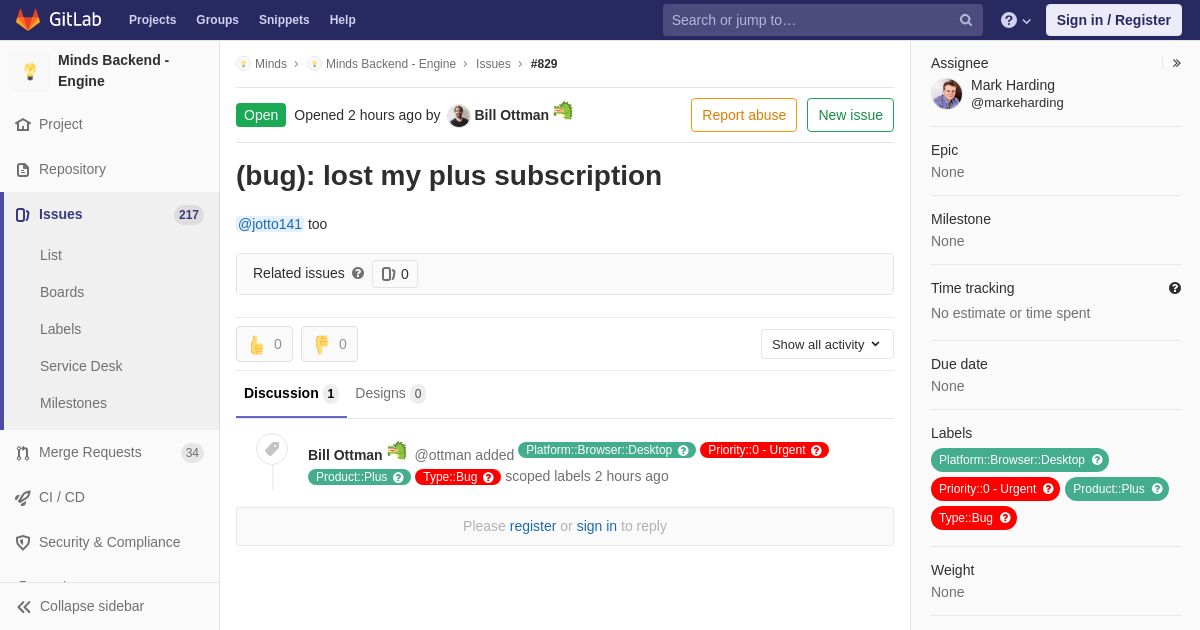This screenshot has width=1200, height=630.
Task: Click the Minds breadcrumb link
Action: (x=271, y=64)
